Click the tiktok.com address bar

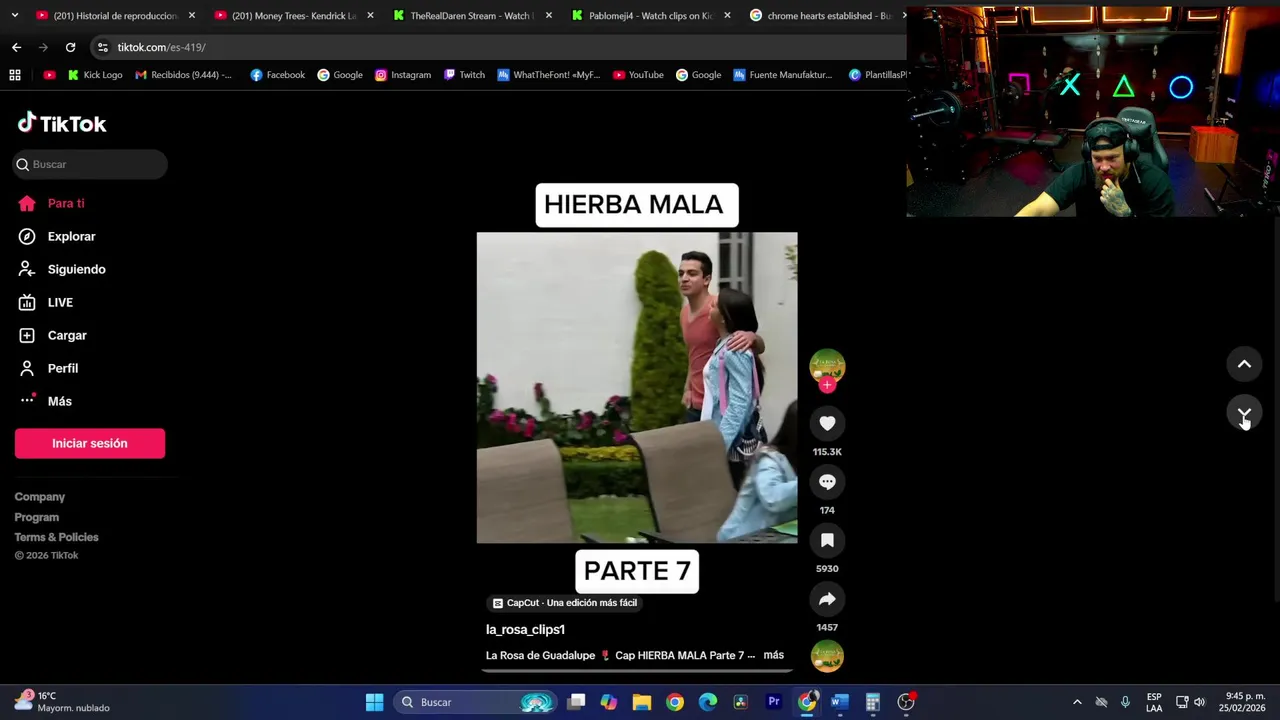500,47
